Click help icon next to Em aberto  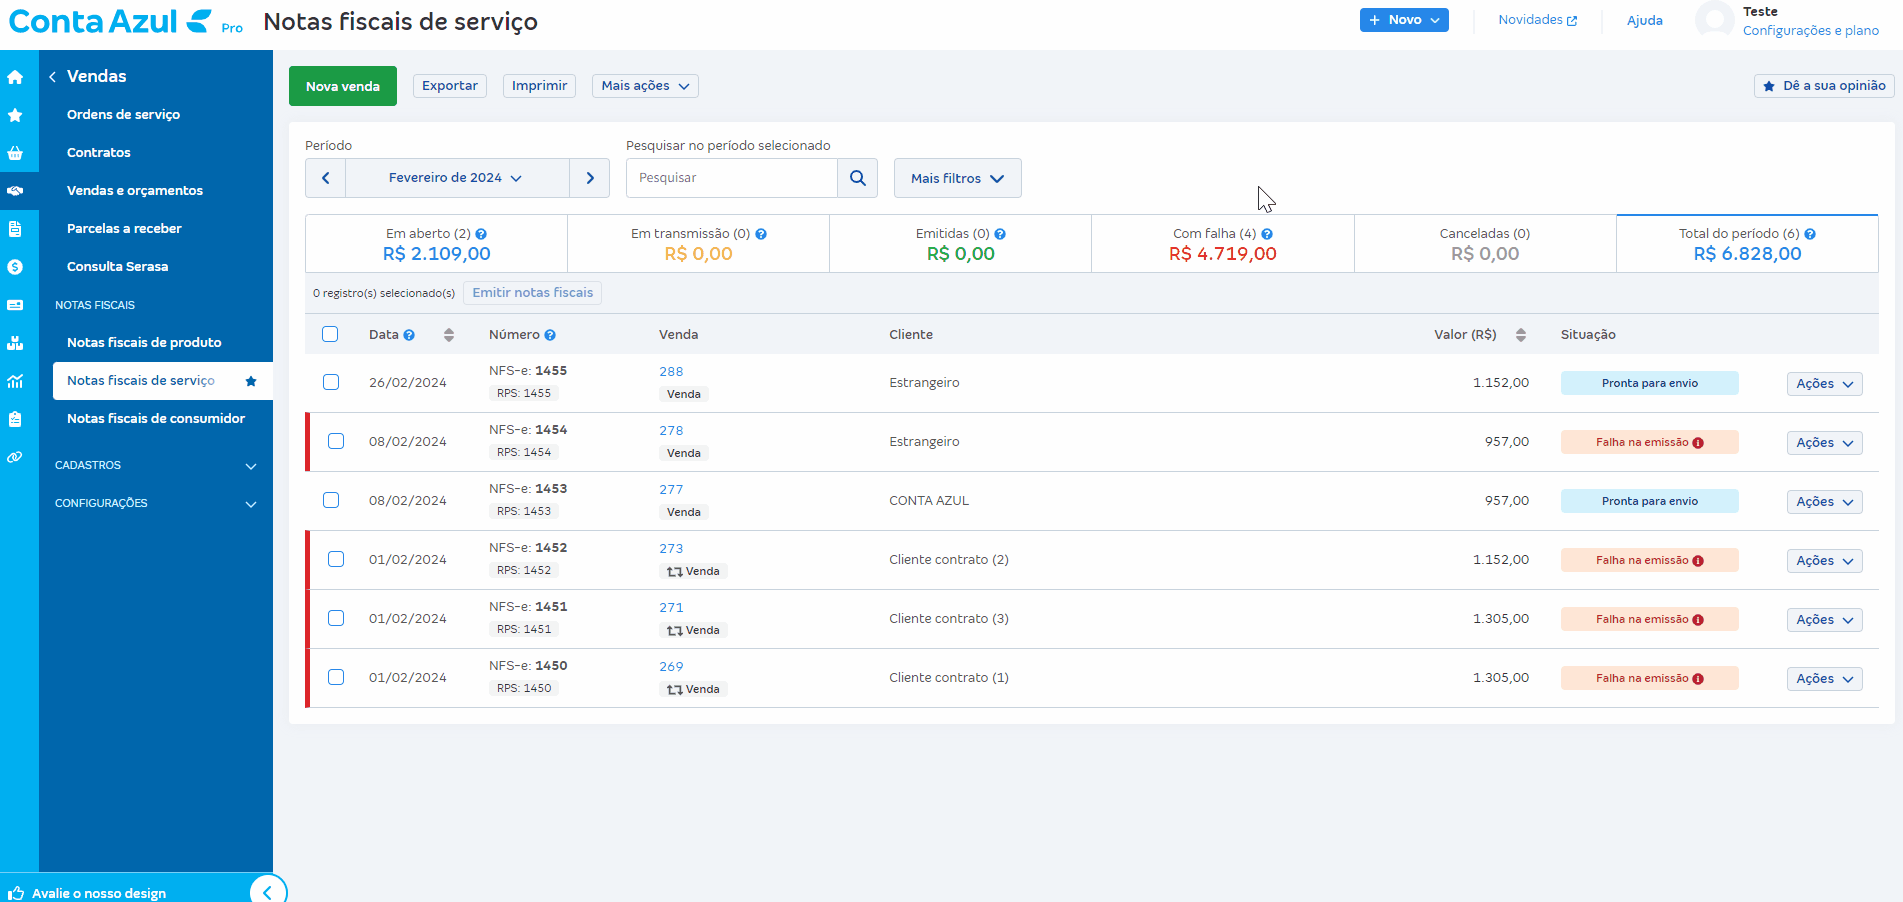(481, 234)
